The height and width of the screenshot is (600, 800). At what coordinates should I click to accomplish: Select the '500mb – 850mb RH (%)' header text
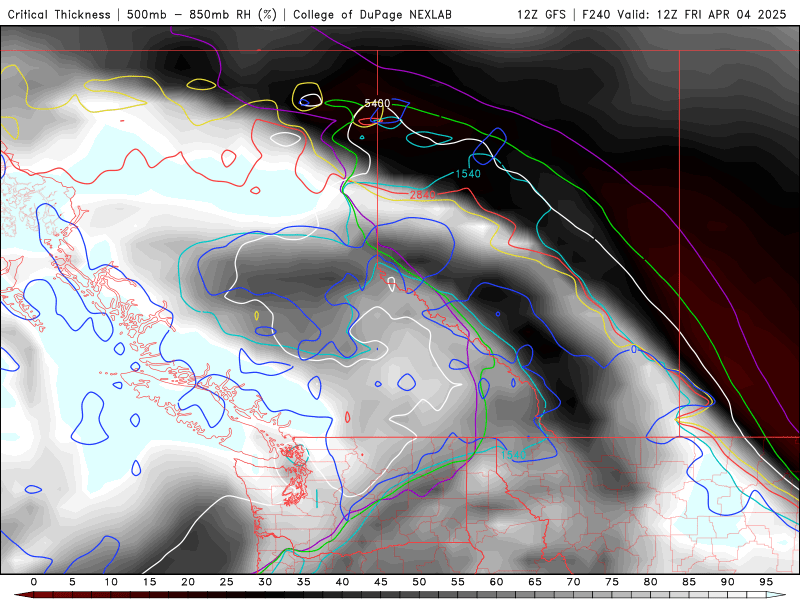[x=202, y=15]
